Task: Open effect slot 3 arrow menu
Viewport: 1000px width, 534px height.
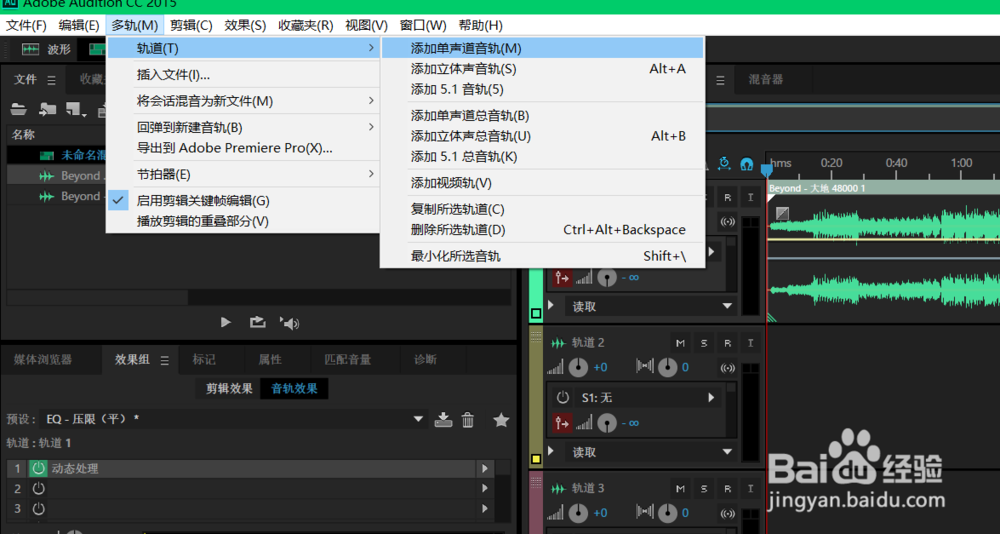Action: click(485, 509)
